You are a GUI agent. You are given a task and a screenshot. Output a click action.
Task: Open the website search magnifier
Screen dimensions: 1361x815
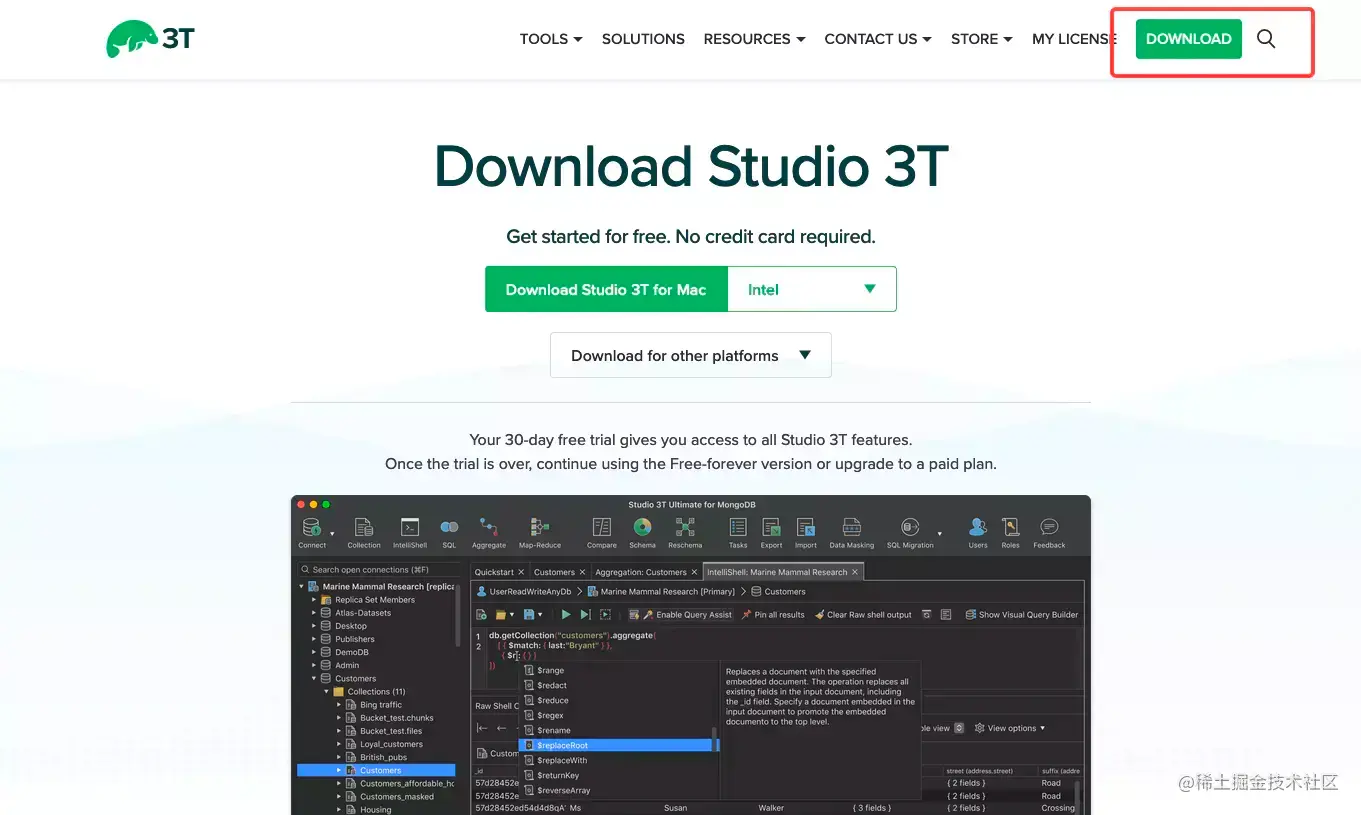1266,39
